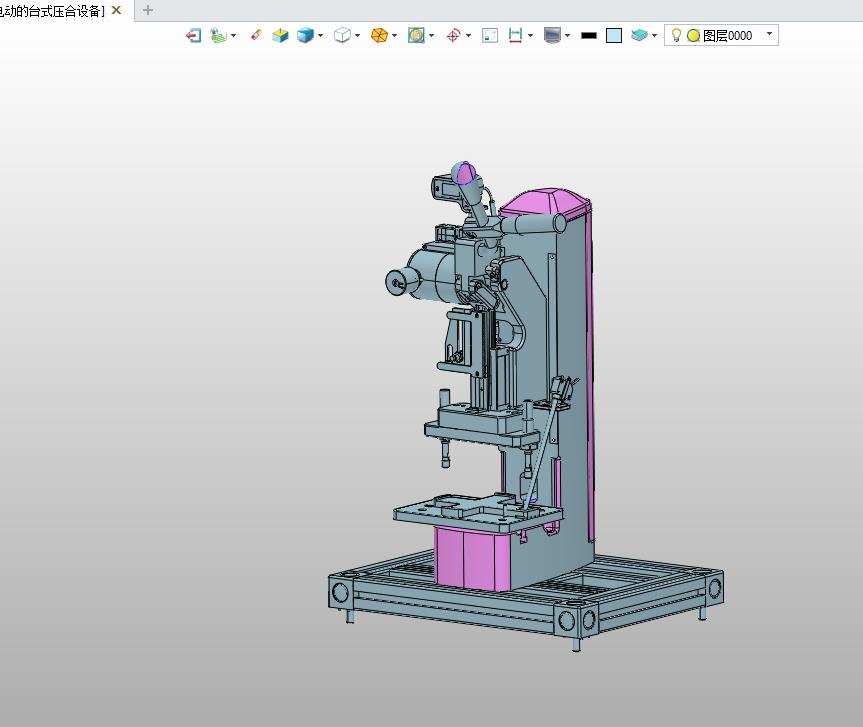Select the shaded blue cube display
Viewport: 863px width, 727px height.
[x=305, y=36]
